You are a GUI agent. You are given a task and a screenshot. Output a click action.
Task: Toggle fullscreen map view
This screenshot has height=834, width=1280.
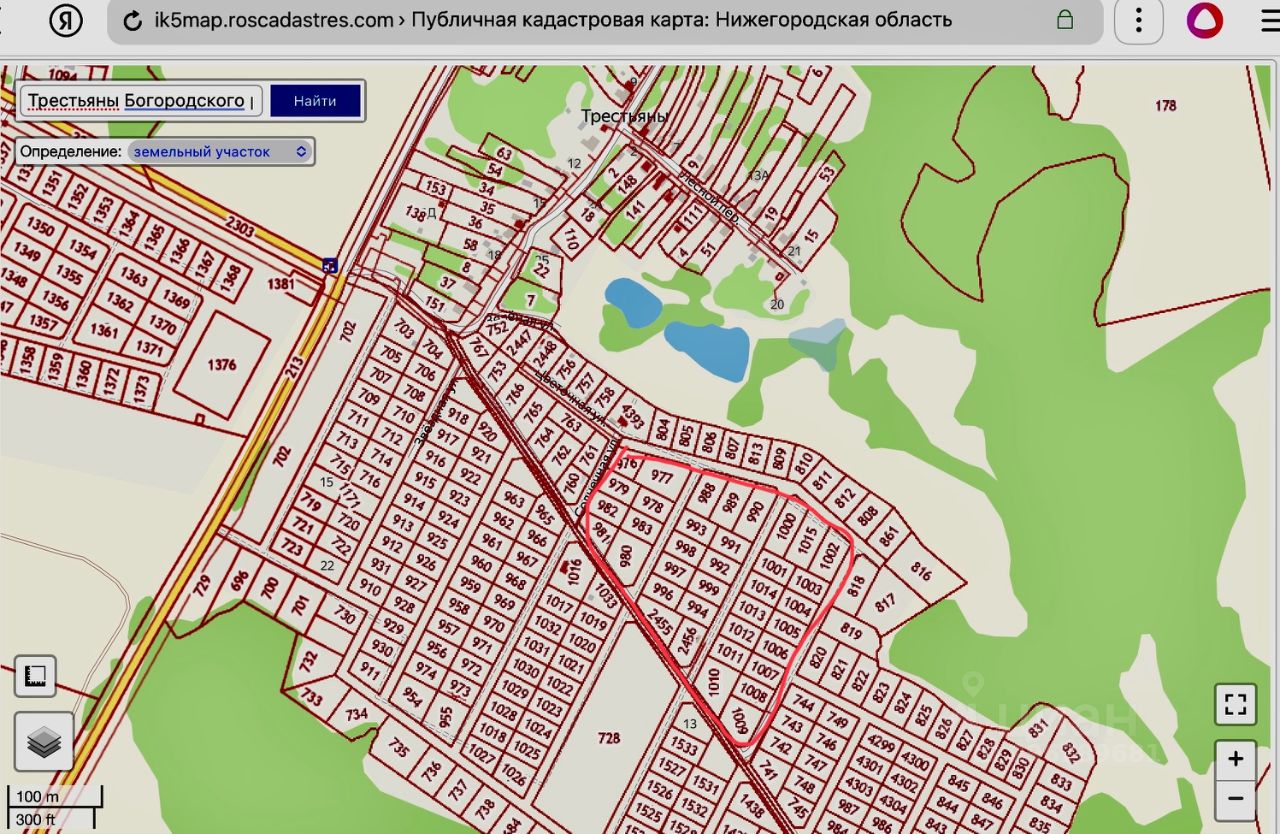(x=1235, y=704)
